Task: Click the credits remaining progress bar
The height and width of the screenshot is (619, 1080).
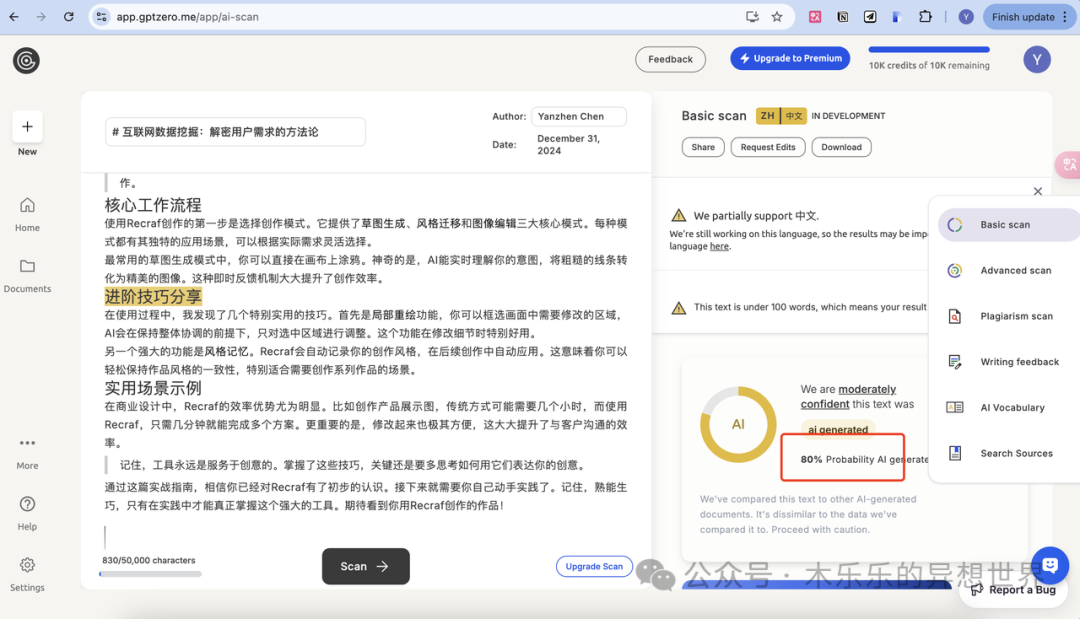Action: [929, 49]
